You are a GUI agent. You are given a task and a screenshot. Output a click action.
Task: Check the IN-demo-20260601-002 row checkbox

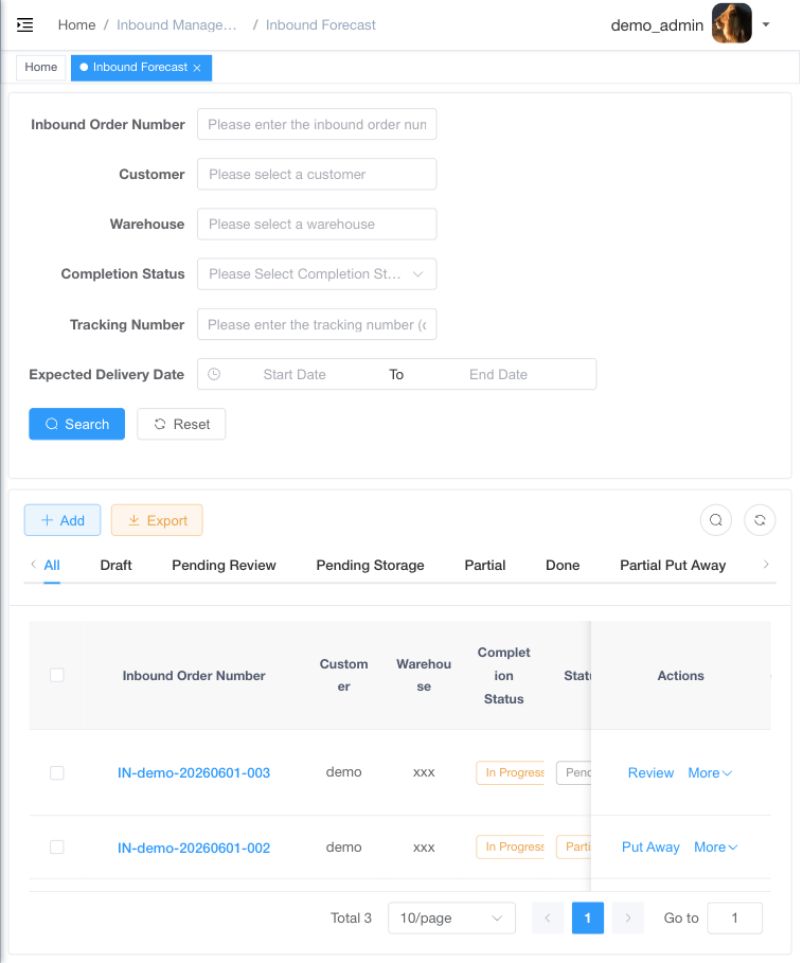[56, 847]
